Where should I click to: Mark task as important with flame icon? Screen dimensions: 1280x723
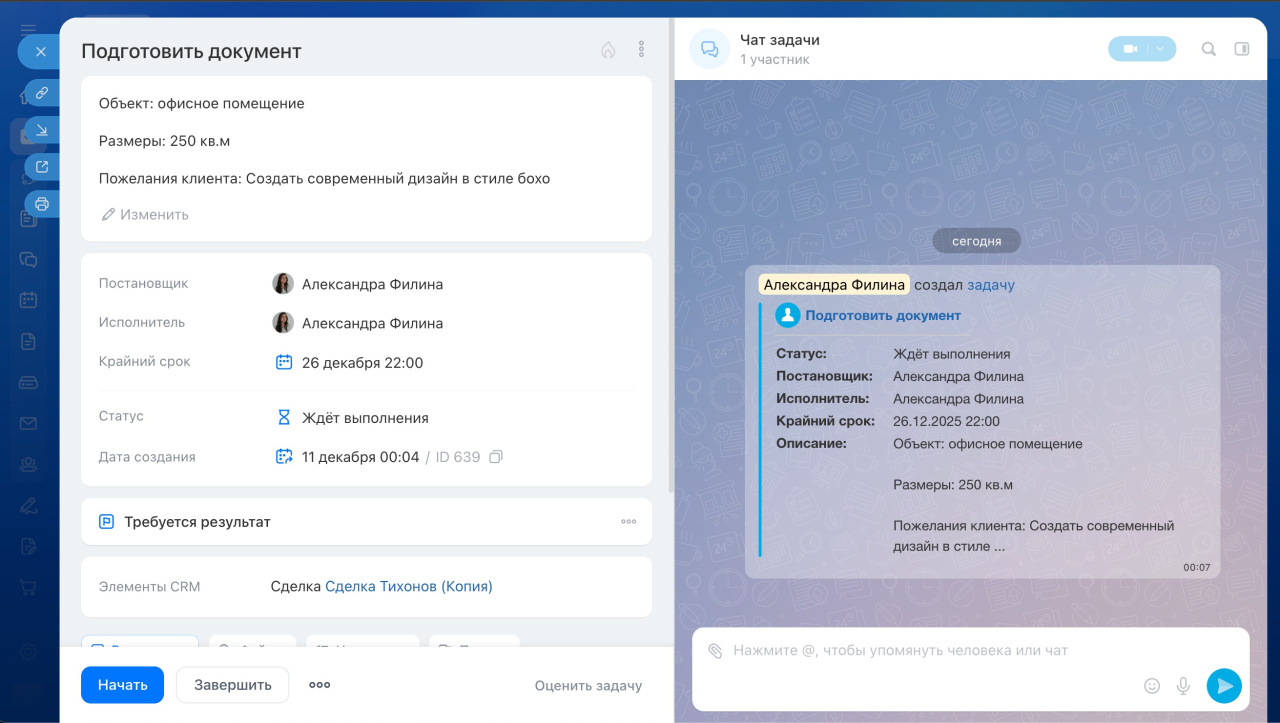pos(608,50)
